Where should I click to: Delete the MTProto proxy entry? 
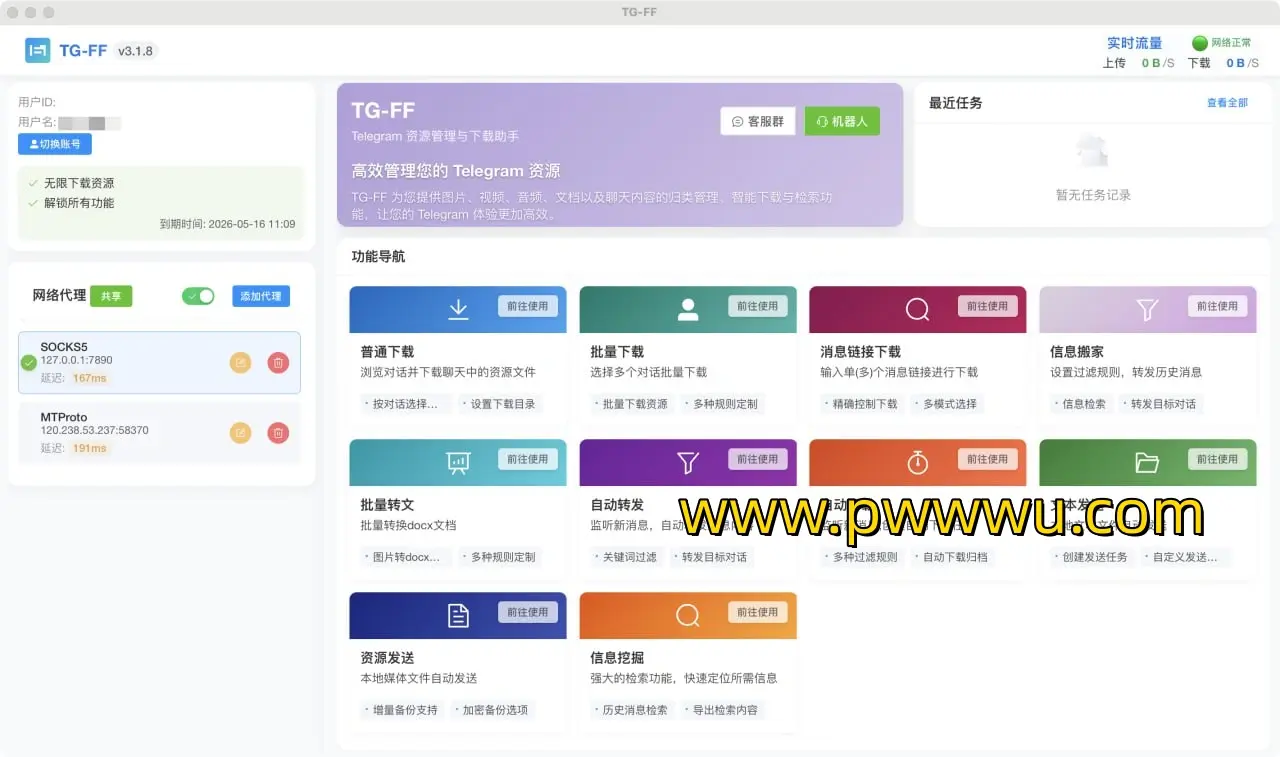point(278,433)
